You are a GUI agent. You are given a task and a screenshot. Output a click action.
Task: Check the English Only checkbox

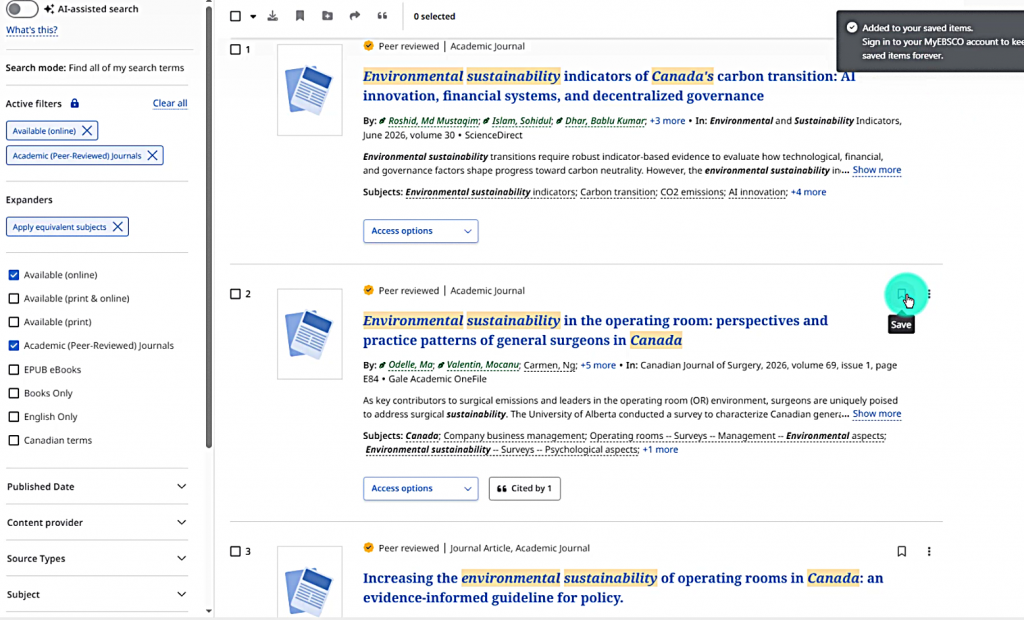point(14,417)
